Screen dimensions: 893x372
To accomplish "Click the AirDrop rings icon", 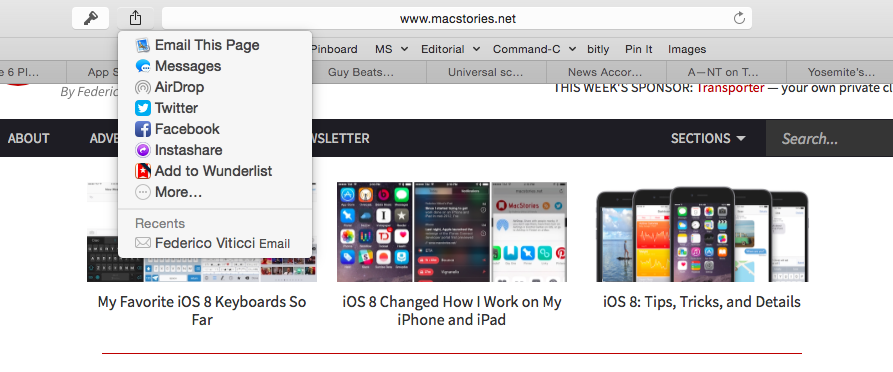I will coord(142,87).
